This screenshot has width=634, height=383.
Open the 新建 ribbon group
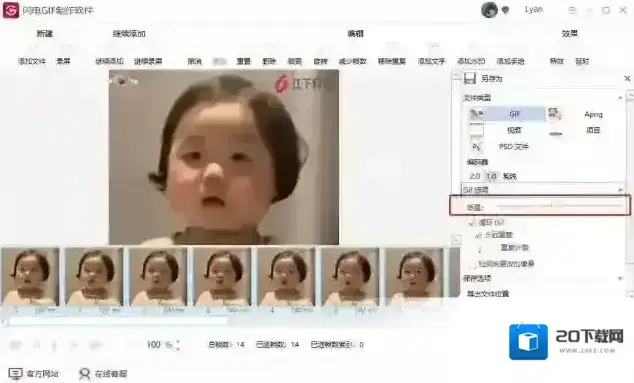point(44,34)
